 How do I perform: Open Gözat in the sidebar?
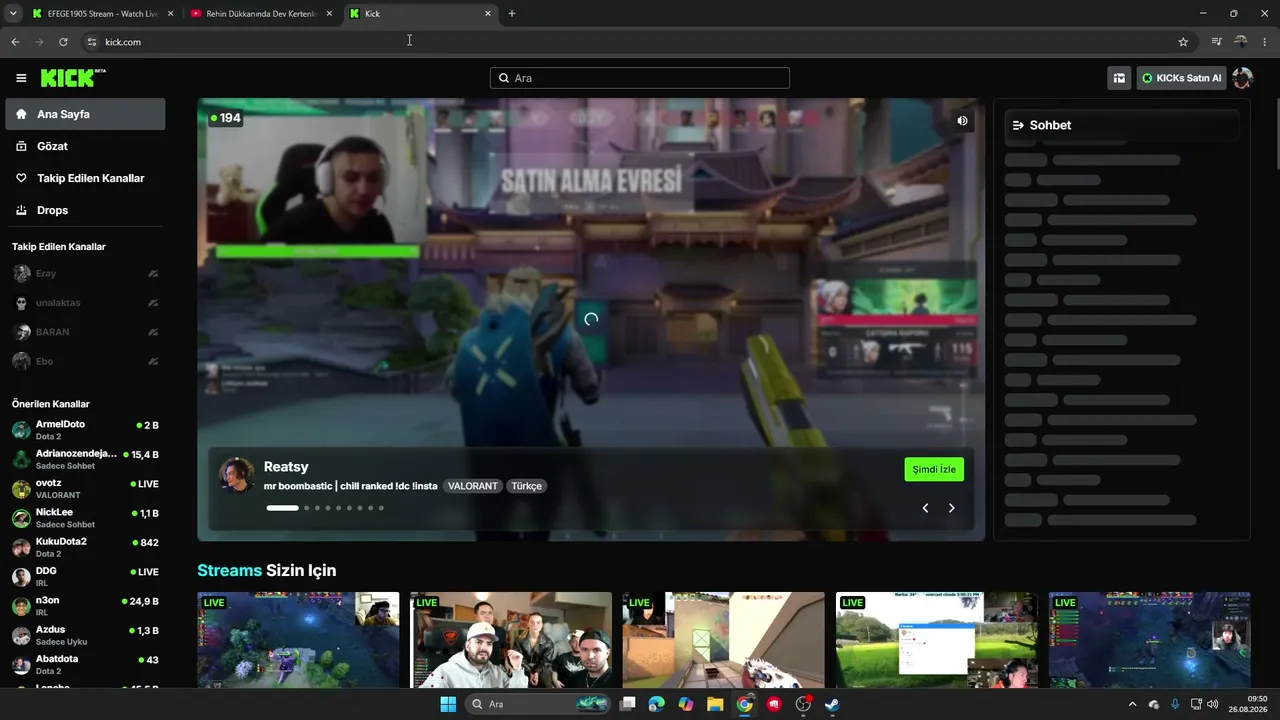tap(85, 146)
